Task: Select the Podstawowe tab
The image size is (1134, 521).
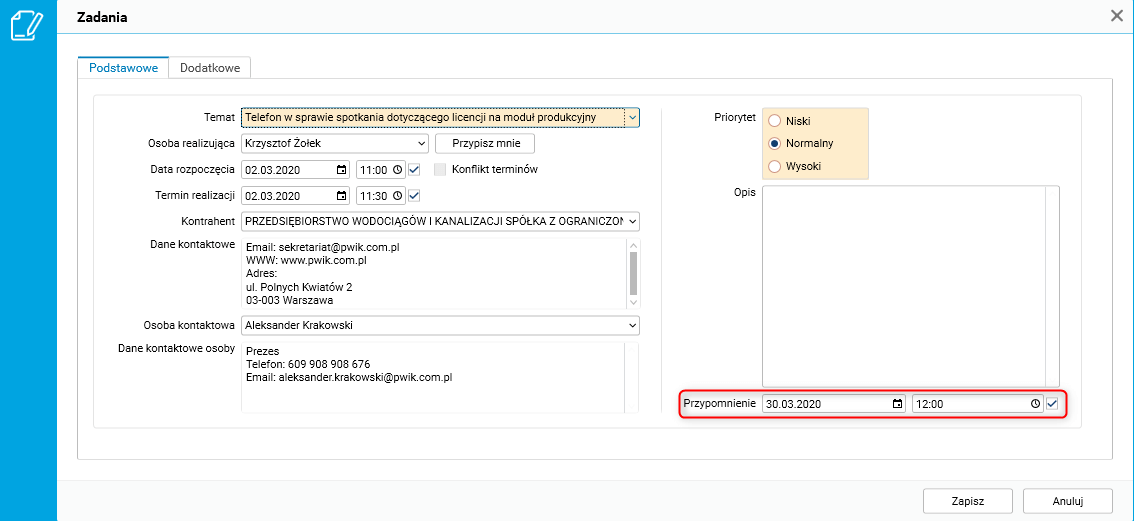Action: point(123,67)
